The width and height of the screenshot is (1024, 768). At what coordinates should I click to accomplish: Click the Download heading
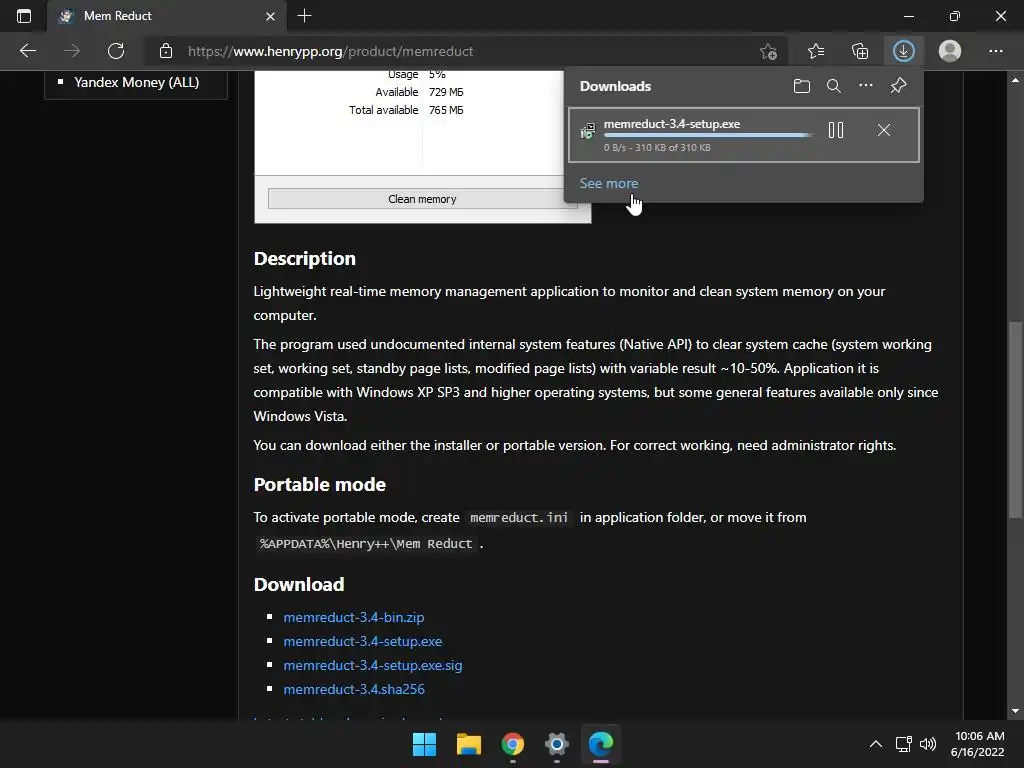point(298,584)
